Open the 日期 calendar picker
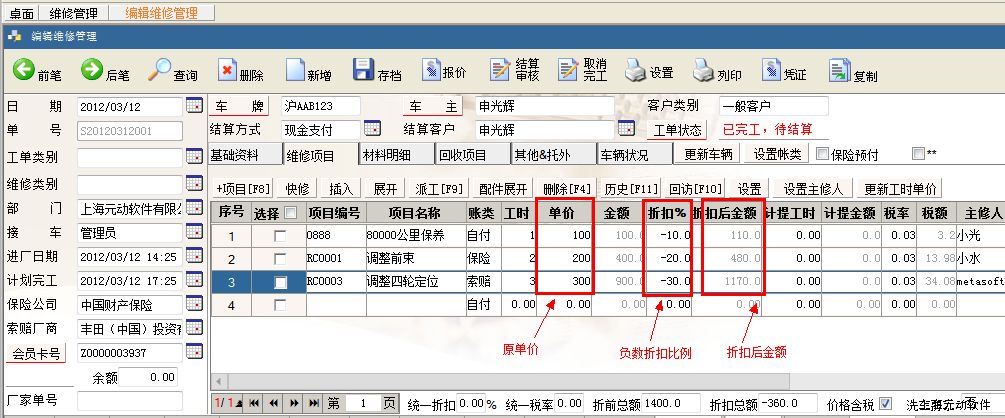This screenshot has width=1005, height=418. click(x=195, y=105)
